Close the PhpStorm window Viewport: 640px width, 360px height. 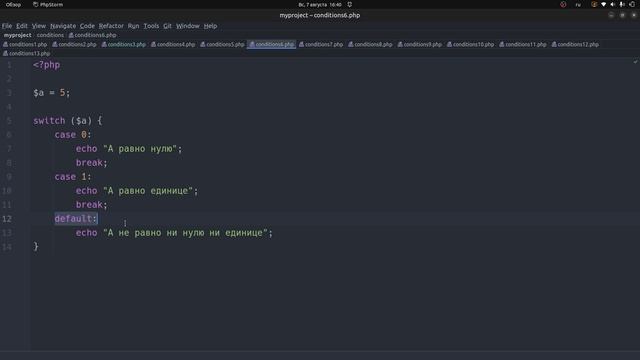click(x=634, y=15)
